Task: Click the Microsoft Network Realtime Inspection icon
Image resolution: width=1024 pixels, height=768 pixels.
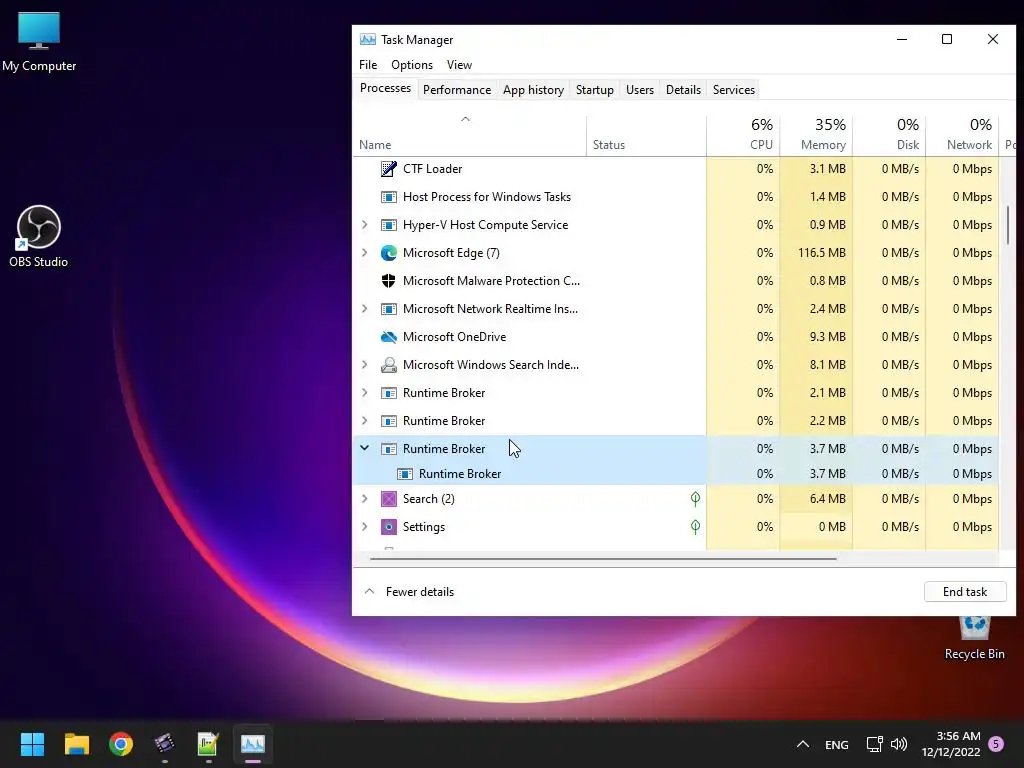Action: (389, 309)
